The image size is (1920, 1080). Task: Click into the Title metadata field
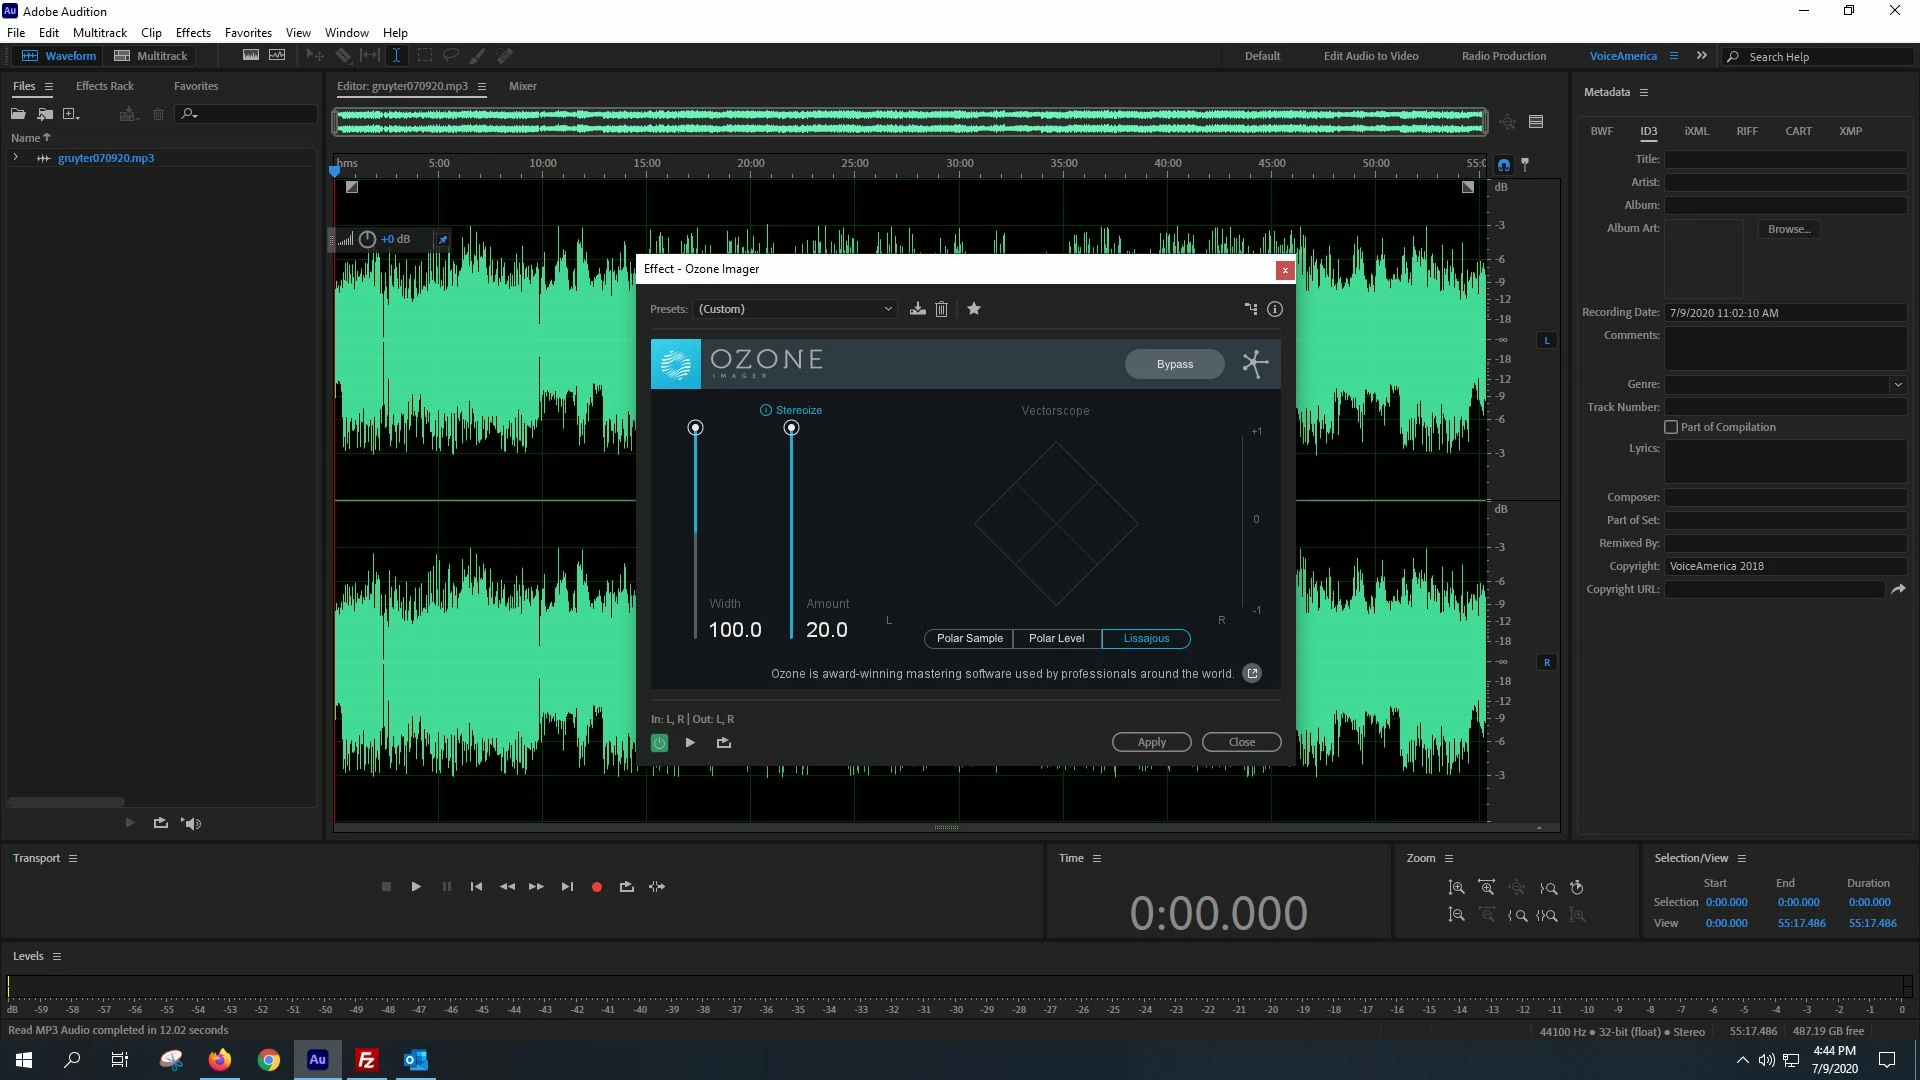click(1784, 159)
